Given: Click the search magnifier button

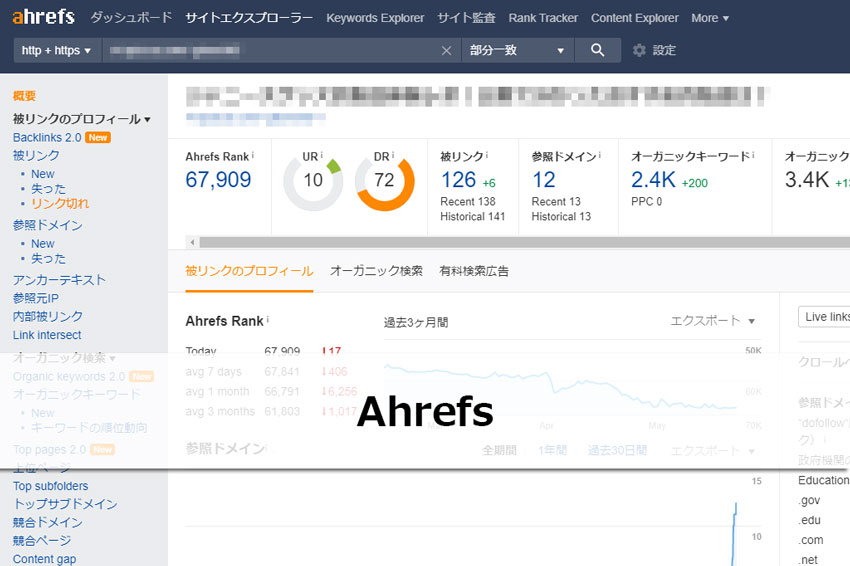Looking at the screenshot, I should click(x=597, y=50).
